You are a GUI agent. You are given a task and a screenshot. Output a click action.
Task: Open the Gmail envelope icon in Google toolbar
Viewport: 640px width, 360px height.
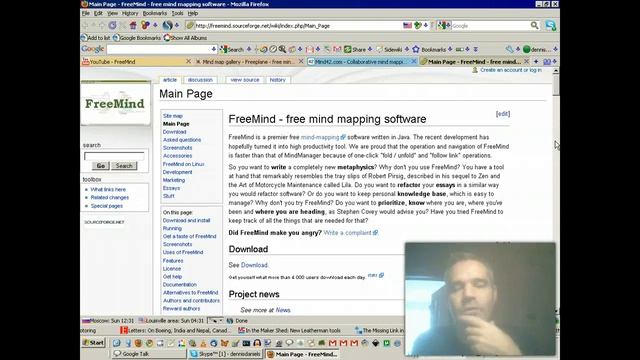[x=310, y=49]
